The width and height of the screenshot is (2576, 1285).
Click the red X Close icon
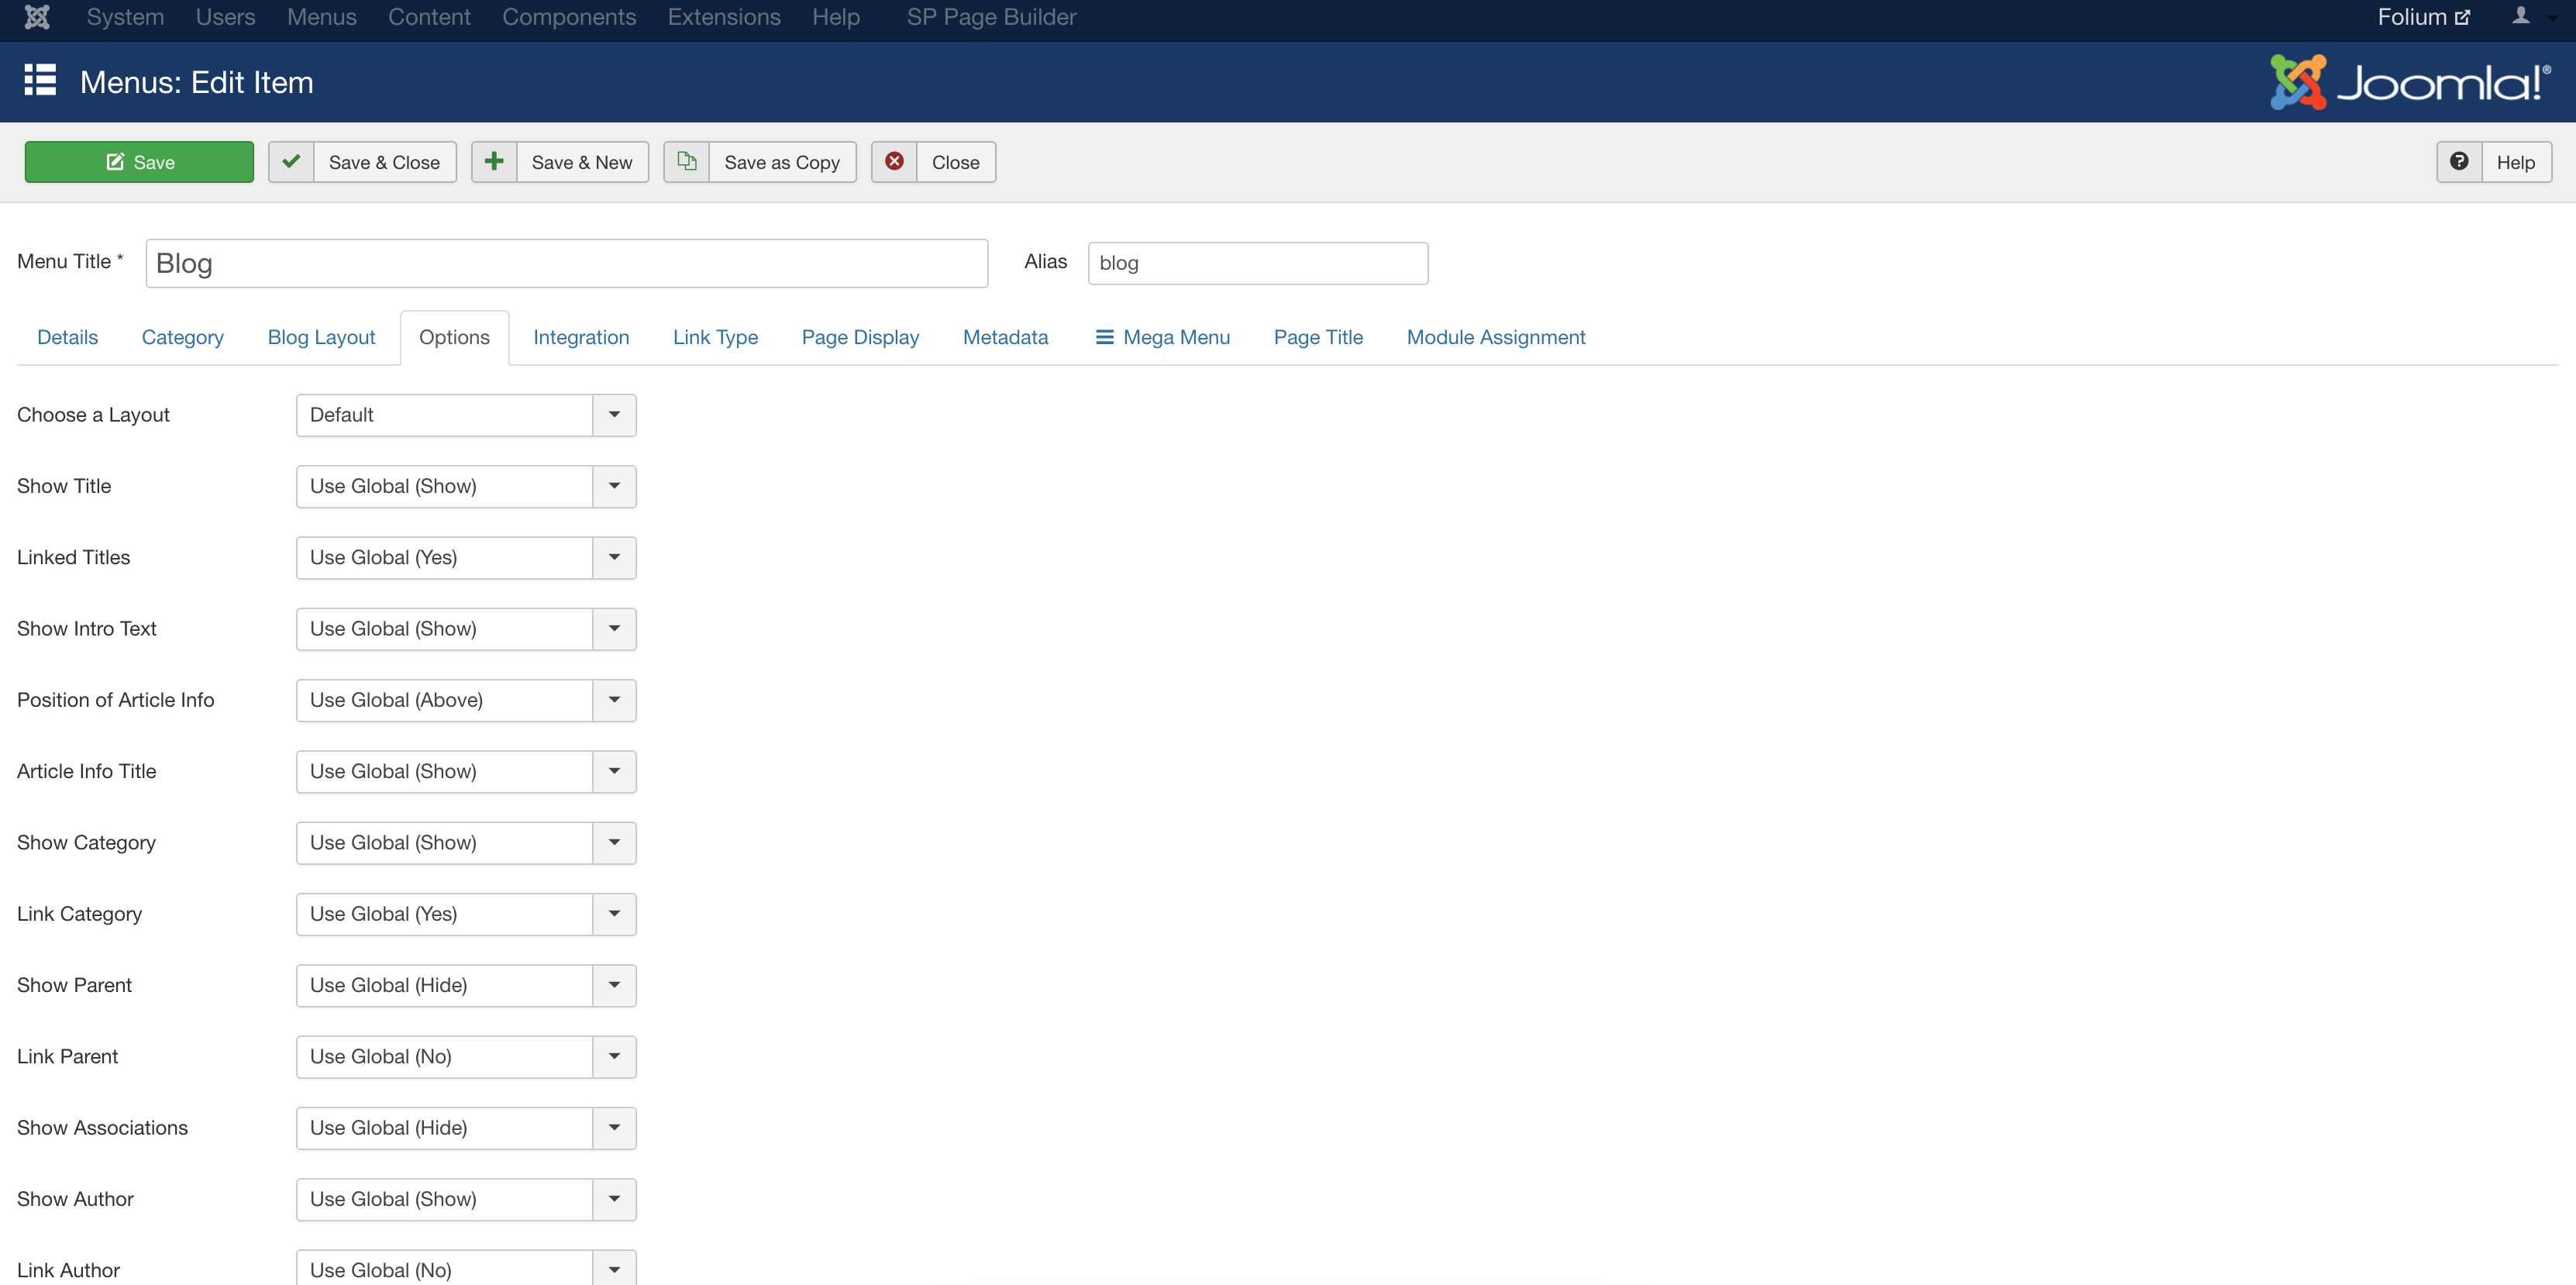pyautogui.click(x=894, y=162)
